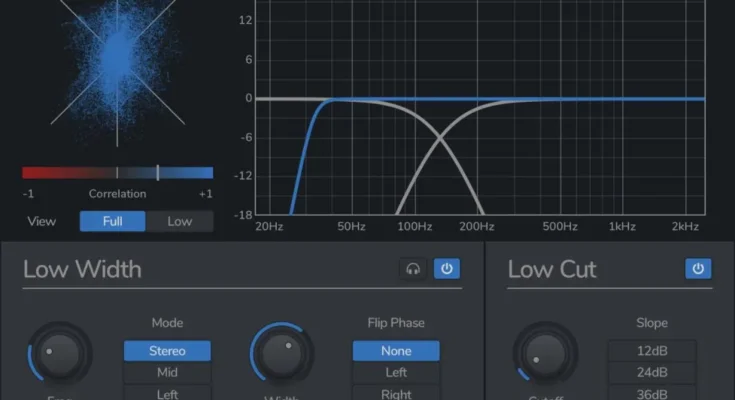This screenshot has width=735, height=400.
Task: Click the headphones solo icon in Low Width
Action: coord(412,269)
